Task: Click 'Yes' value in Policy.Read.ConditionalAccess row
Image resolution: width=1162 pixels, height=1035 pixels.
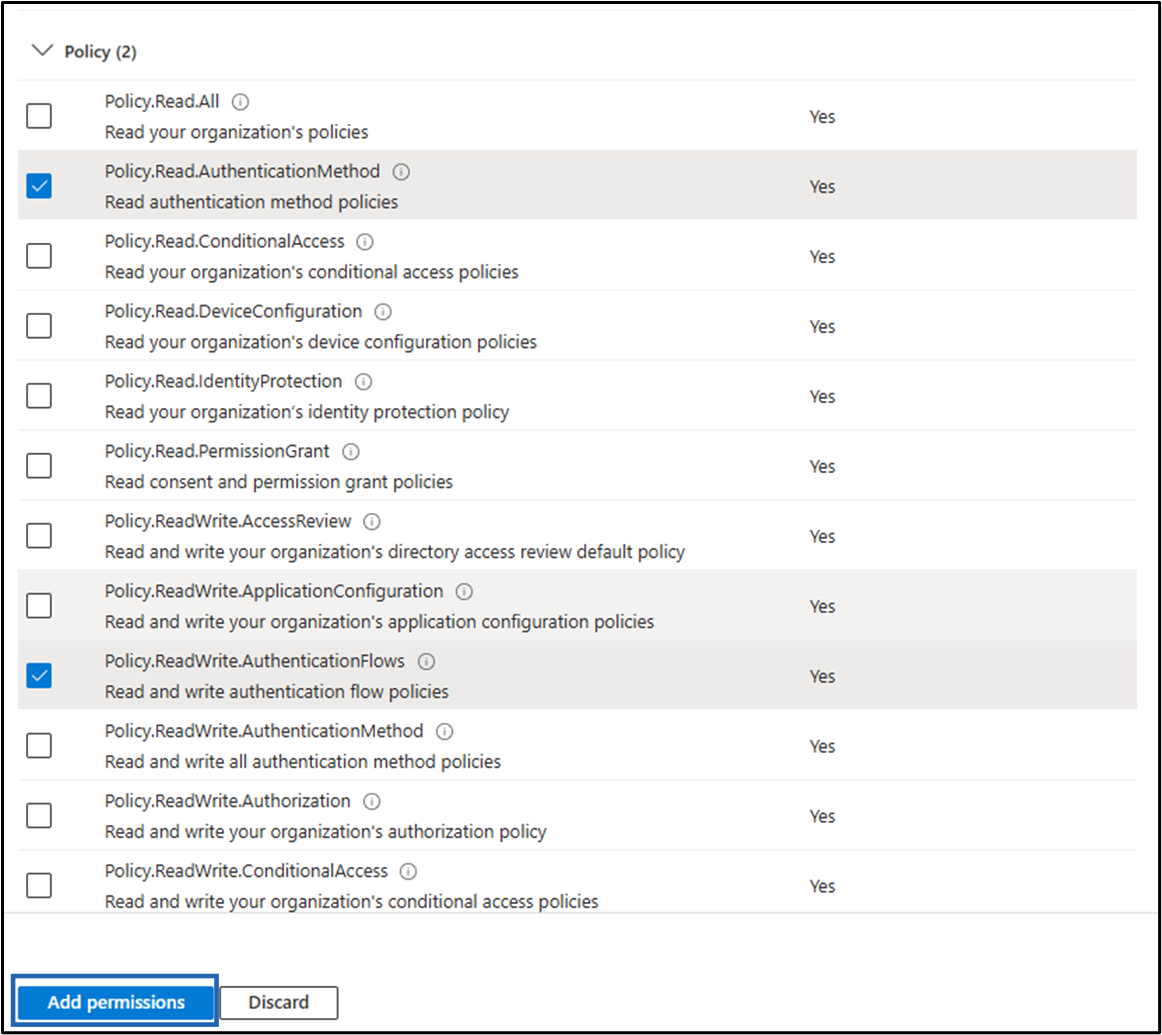Action: pos(822,257)
